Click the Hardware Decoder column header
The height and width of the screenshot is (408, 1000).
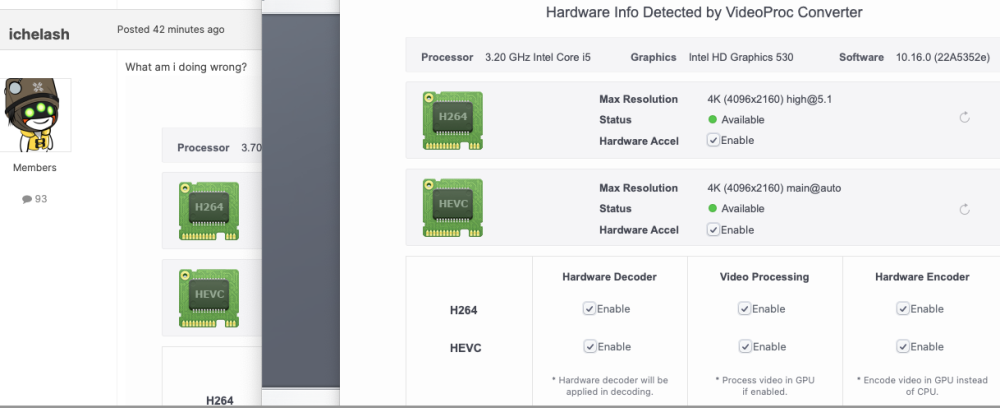point(609,277)
